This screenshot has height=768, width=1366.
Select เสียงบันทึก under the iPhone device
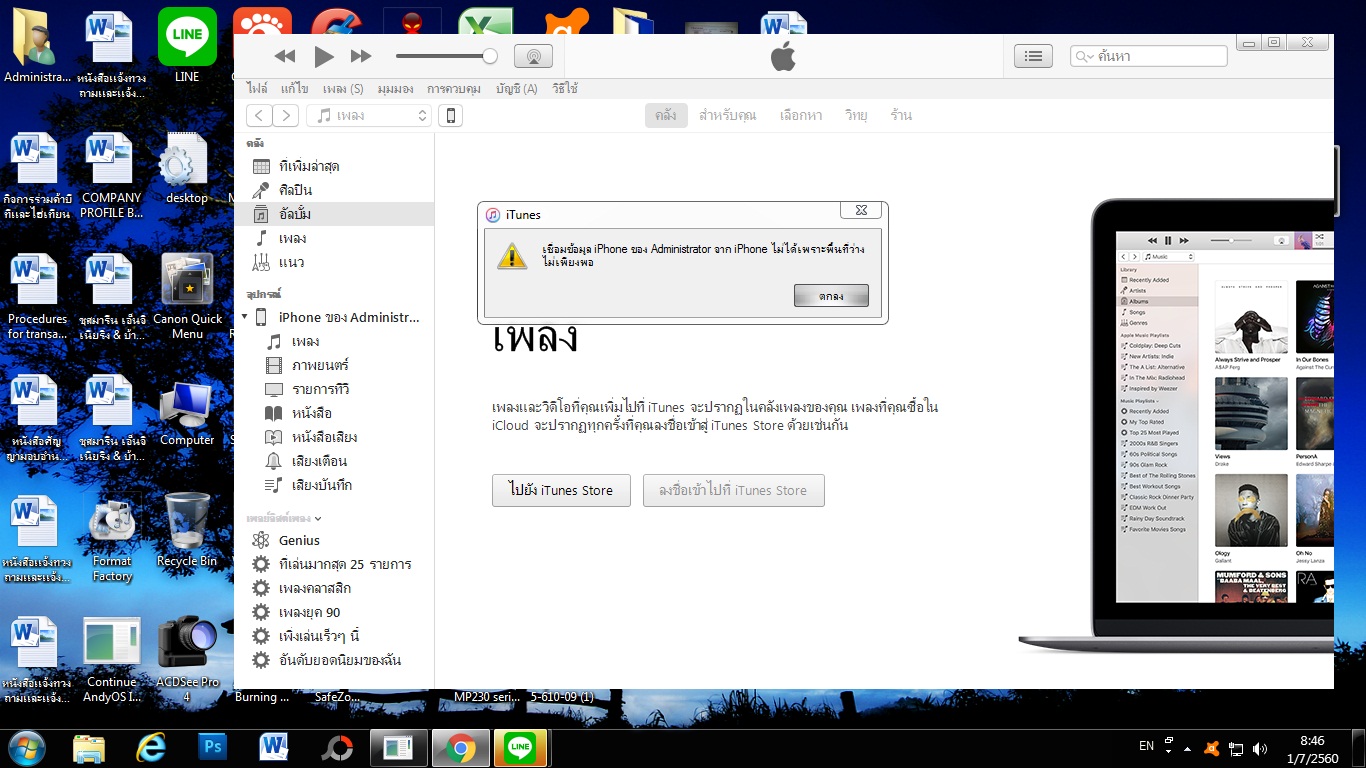[335, 485]
